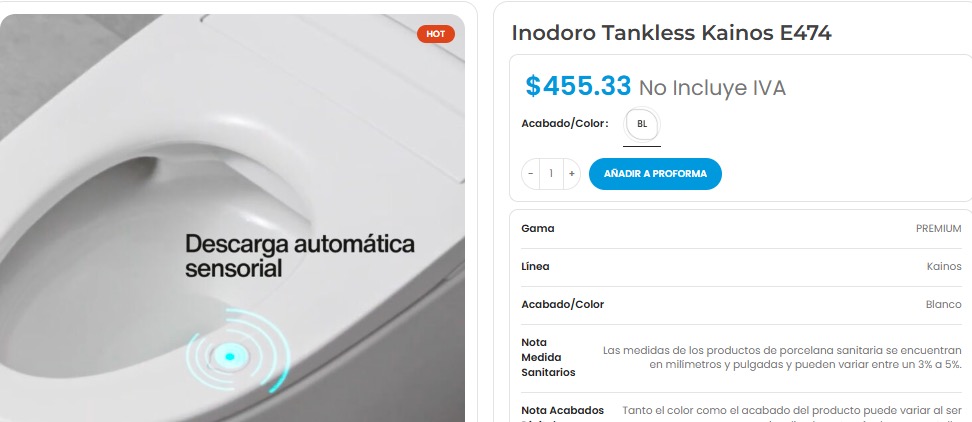Viewport: 972px width, 422px height.
Task: Open the toilet product image
Action: 232,218
